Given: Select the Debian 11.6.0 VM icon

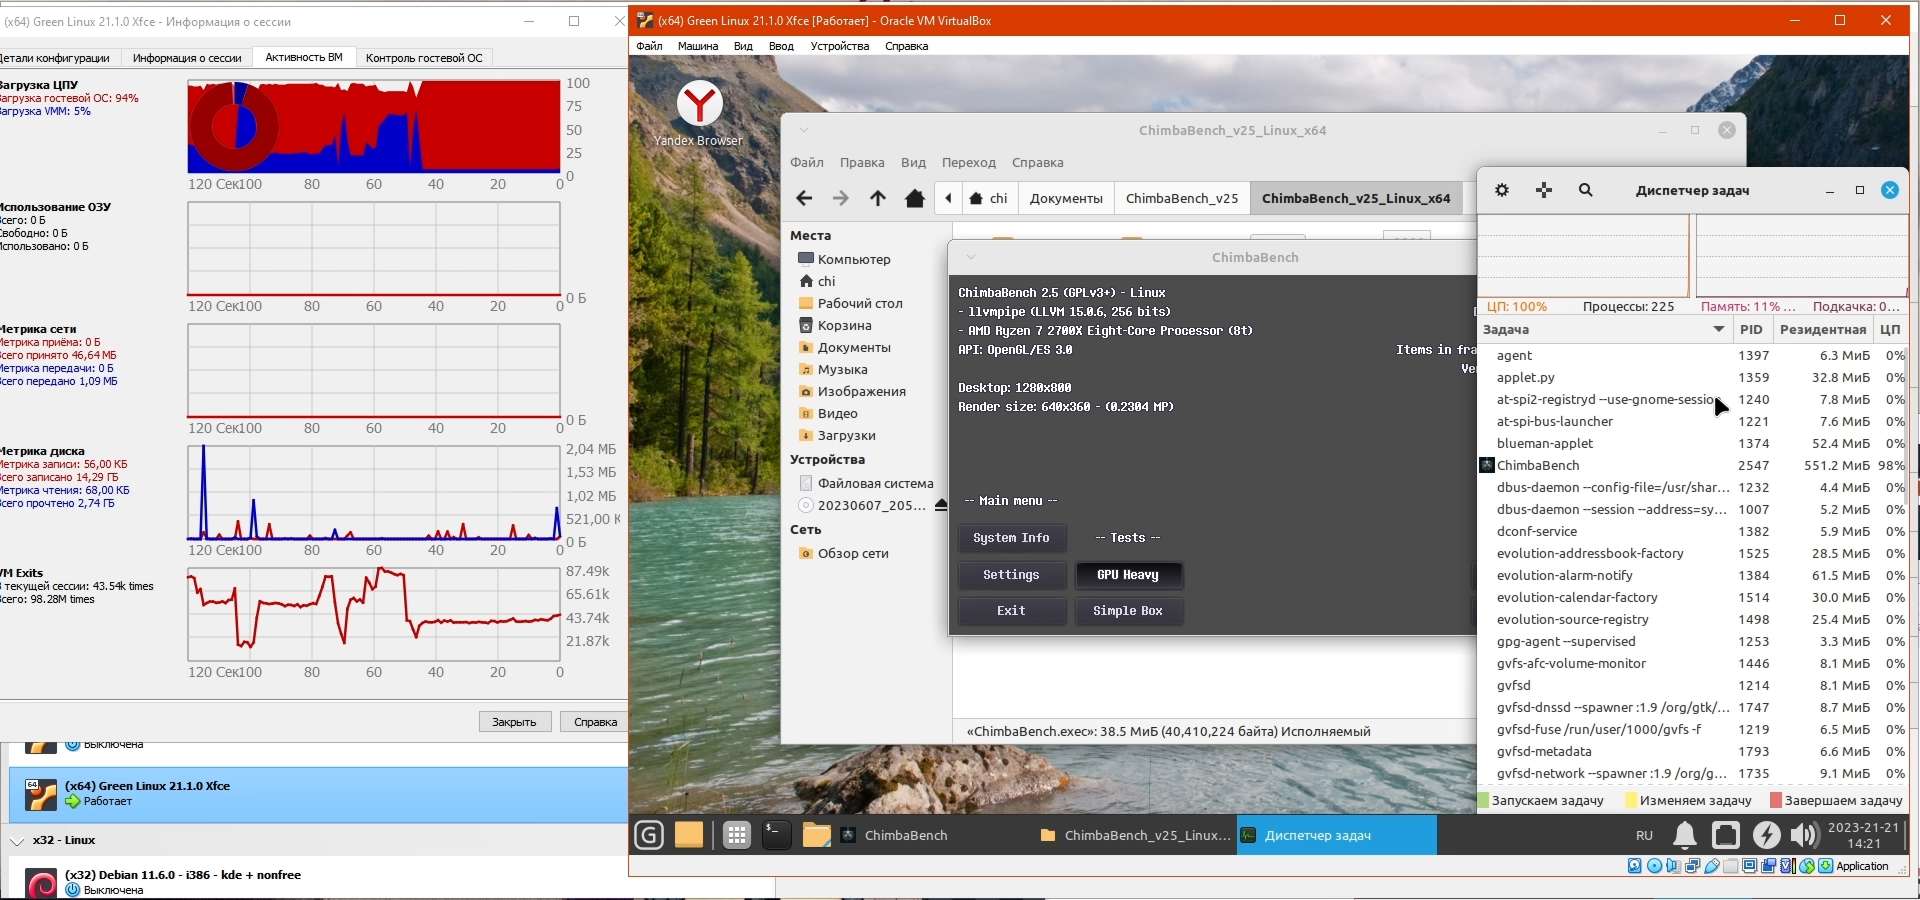Looking at the screenshot, I should [41, 883].
